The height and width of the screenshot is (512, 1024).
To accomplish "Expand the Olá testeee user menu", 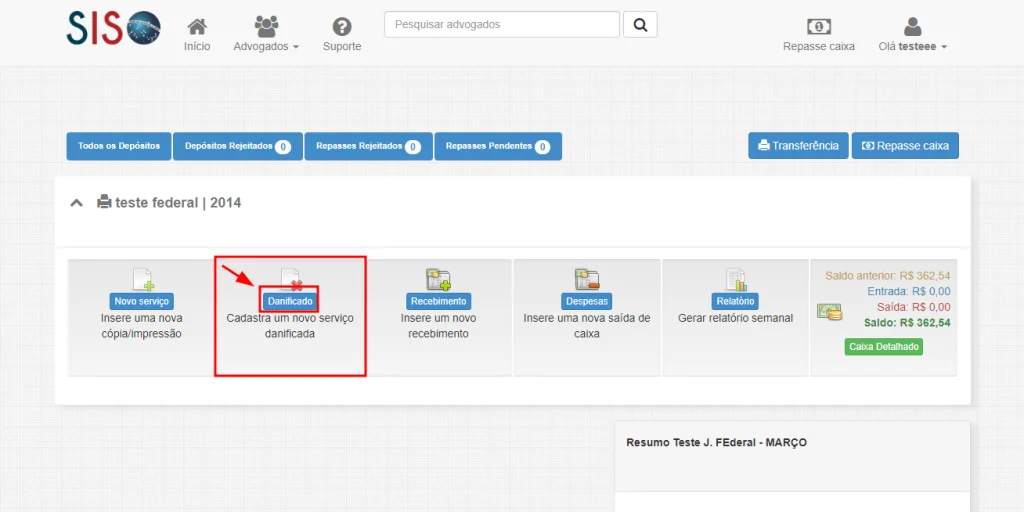I will tap(912, 35).
